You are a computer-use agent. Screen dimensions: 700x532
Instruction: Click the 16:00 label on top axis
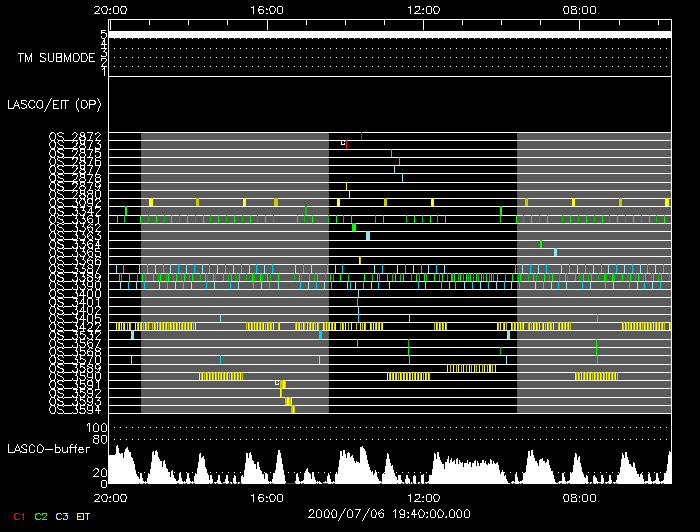click(267, 10)
